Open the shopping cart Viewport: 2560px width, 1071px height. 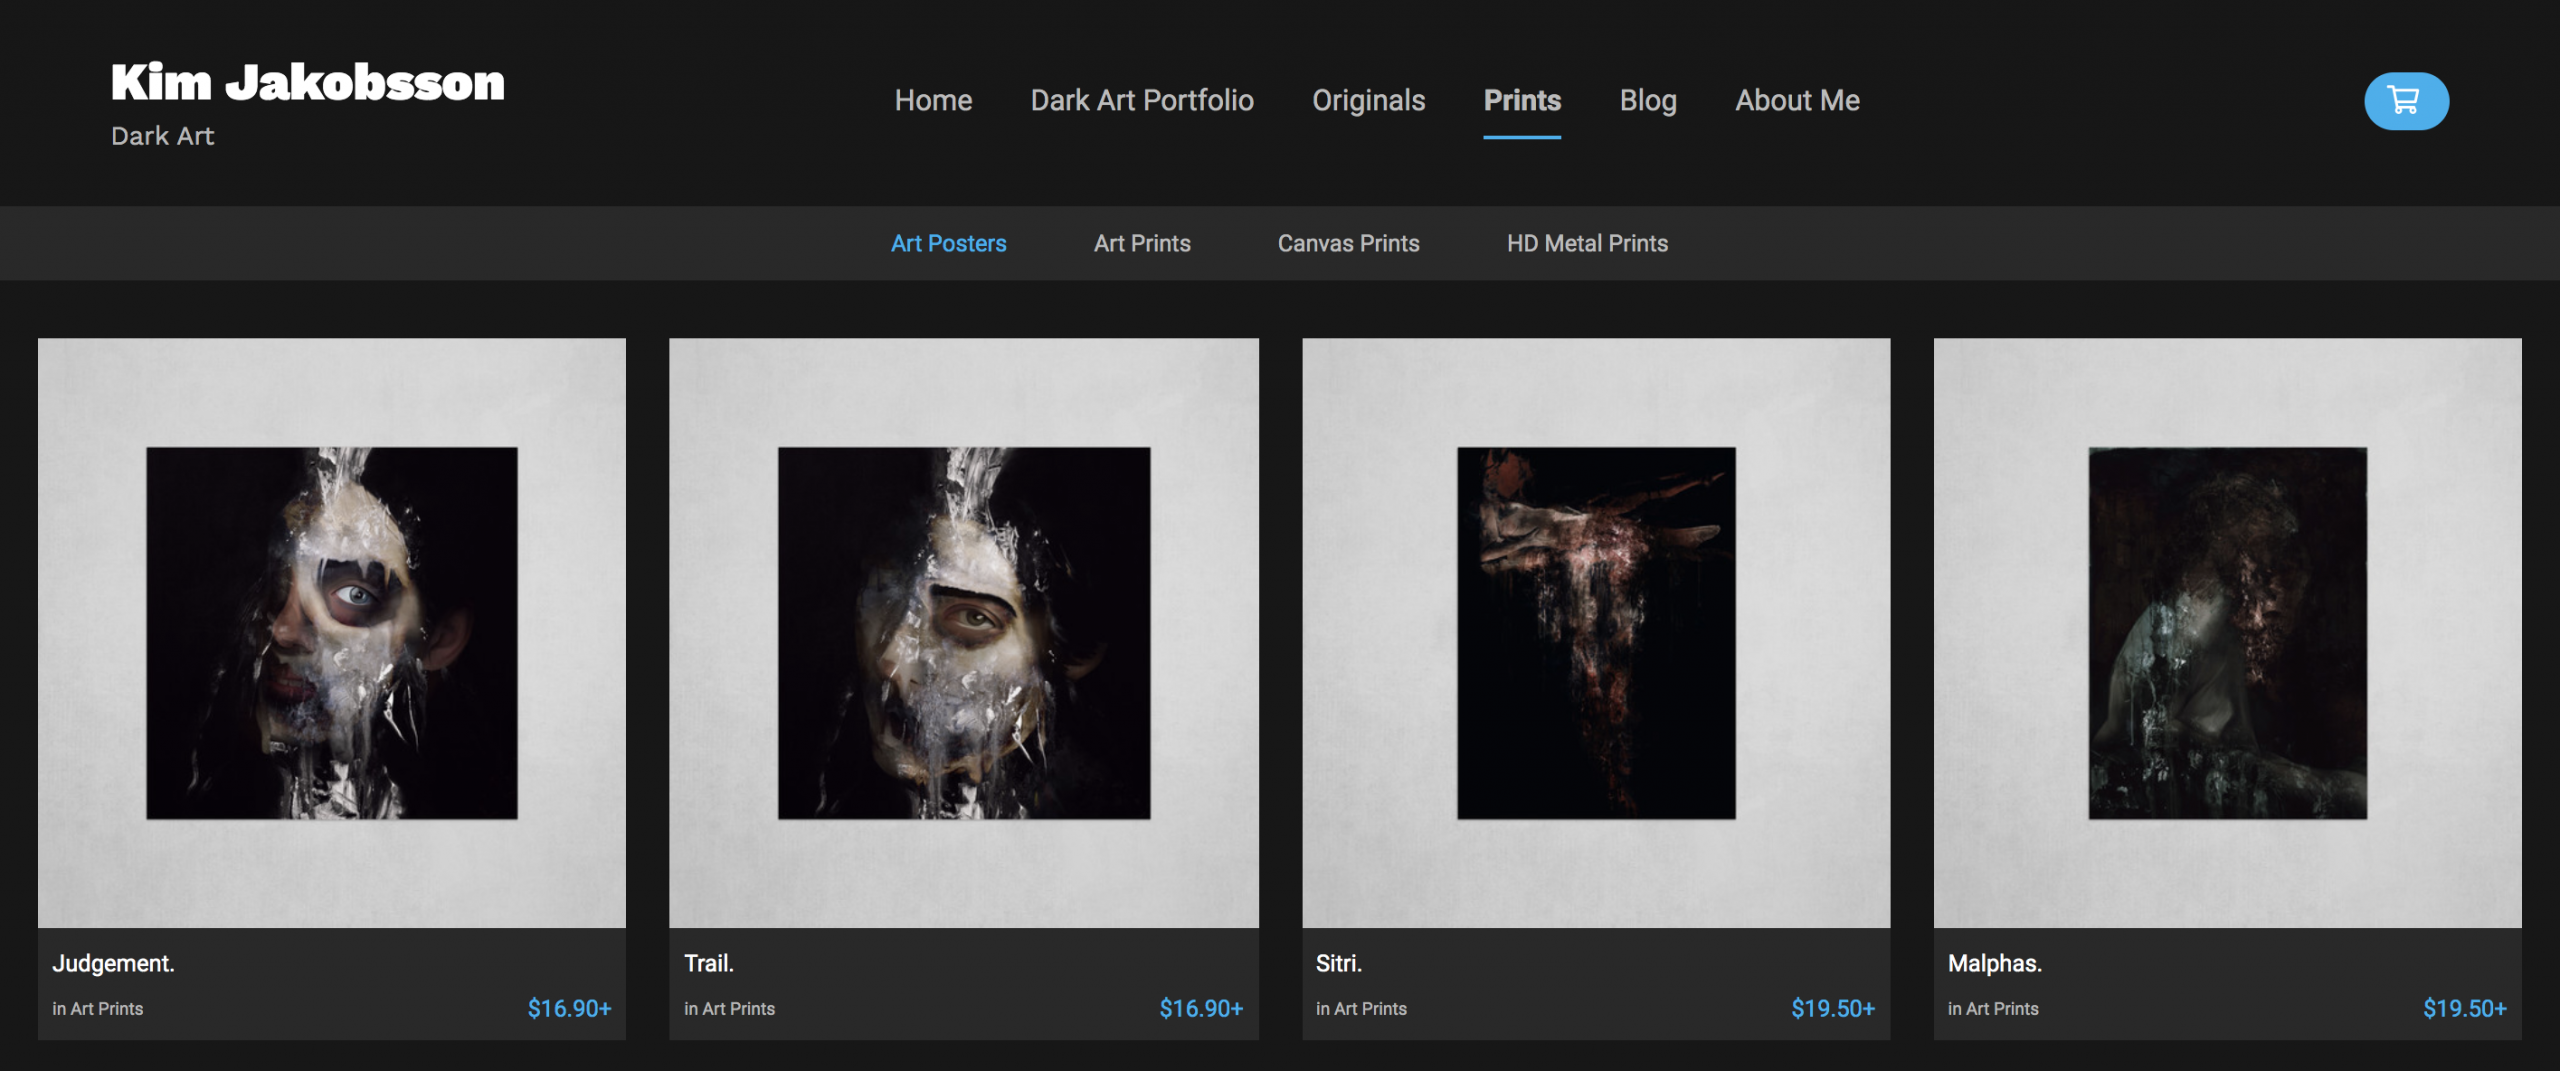coord(2406,101)
